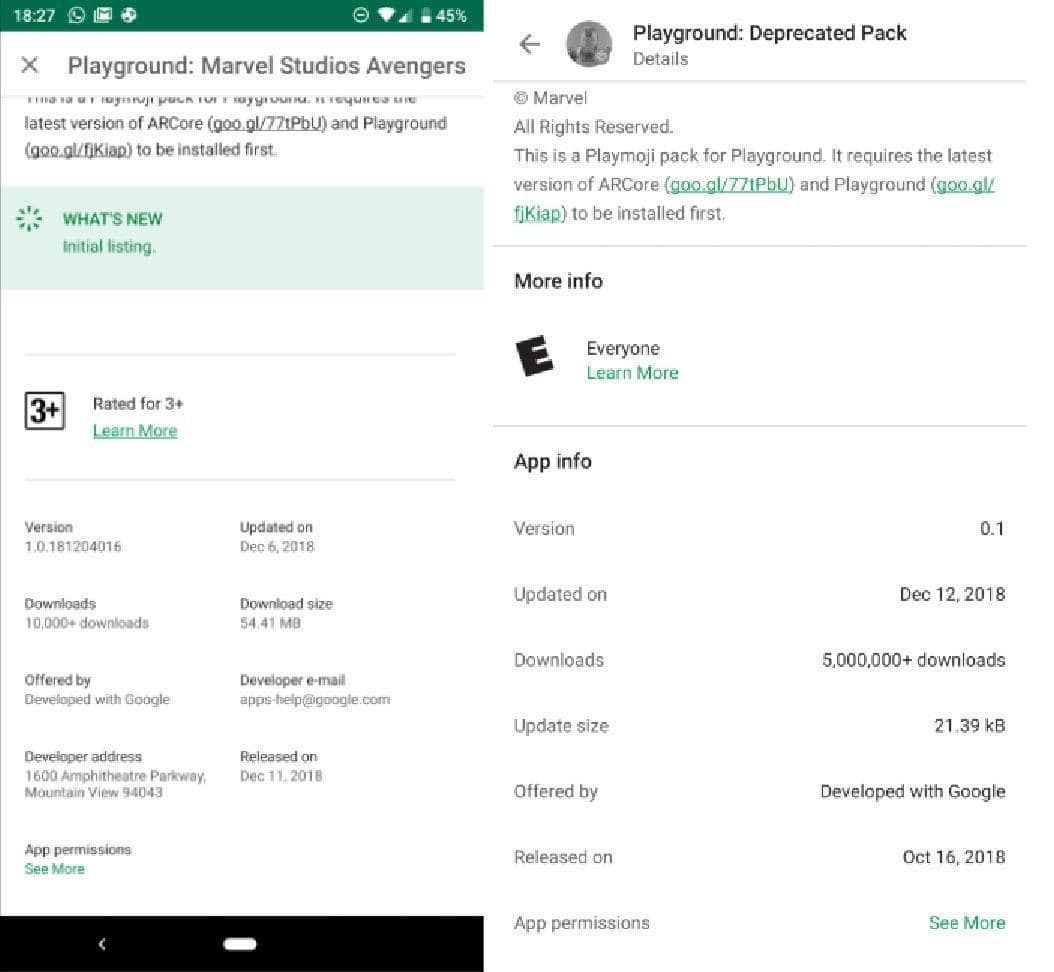Select 'Dec 11, 2018' released date

pyautogui.click(x=281, y=776)
